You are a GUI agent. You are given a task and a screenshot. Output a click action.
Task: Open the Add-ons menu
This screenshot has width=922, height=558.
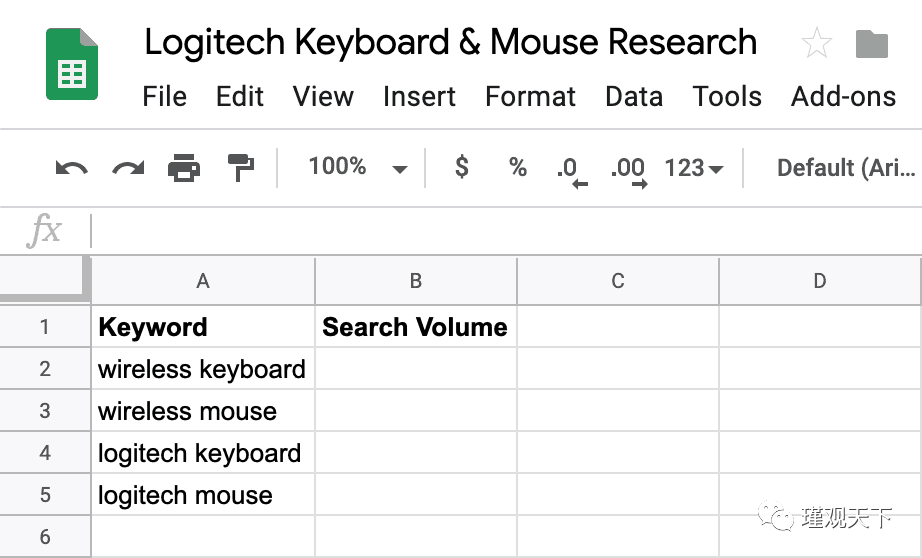pos(843,97)
